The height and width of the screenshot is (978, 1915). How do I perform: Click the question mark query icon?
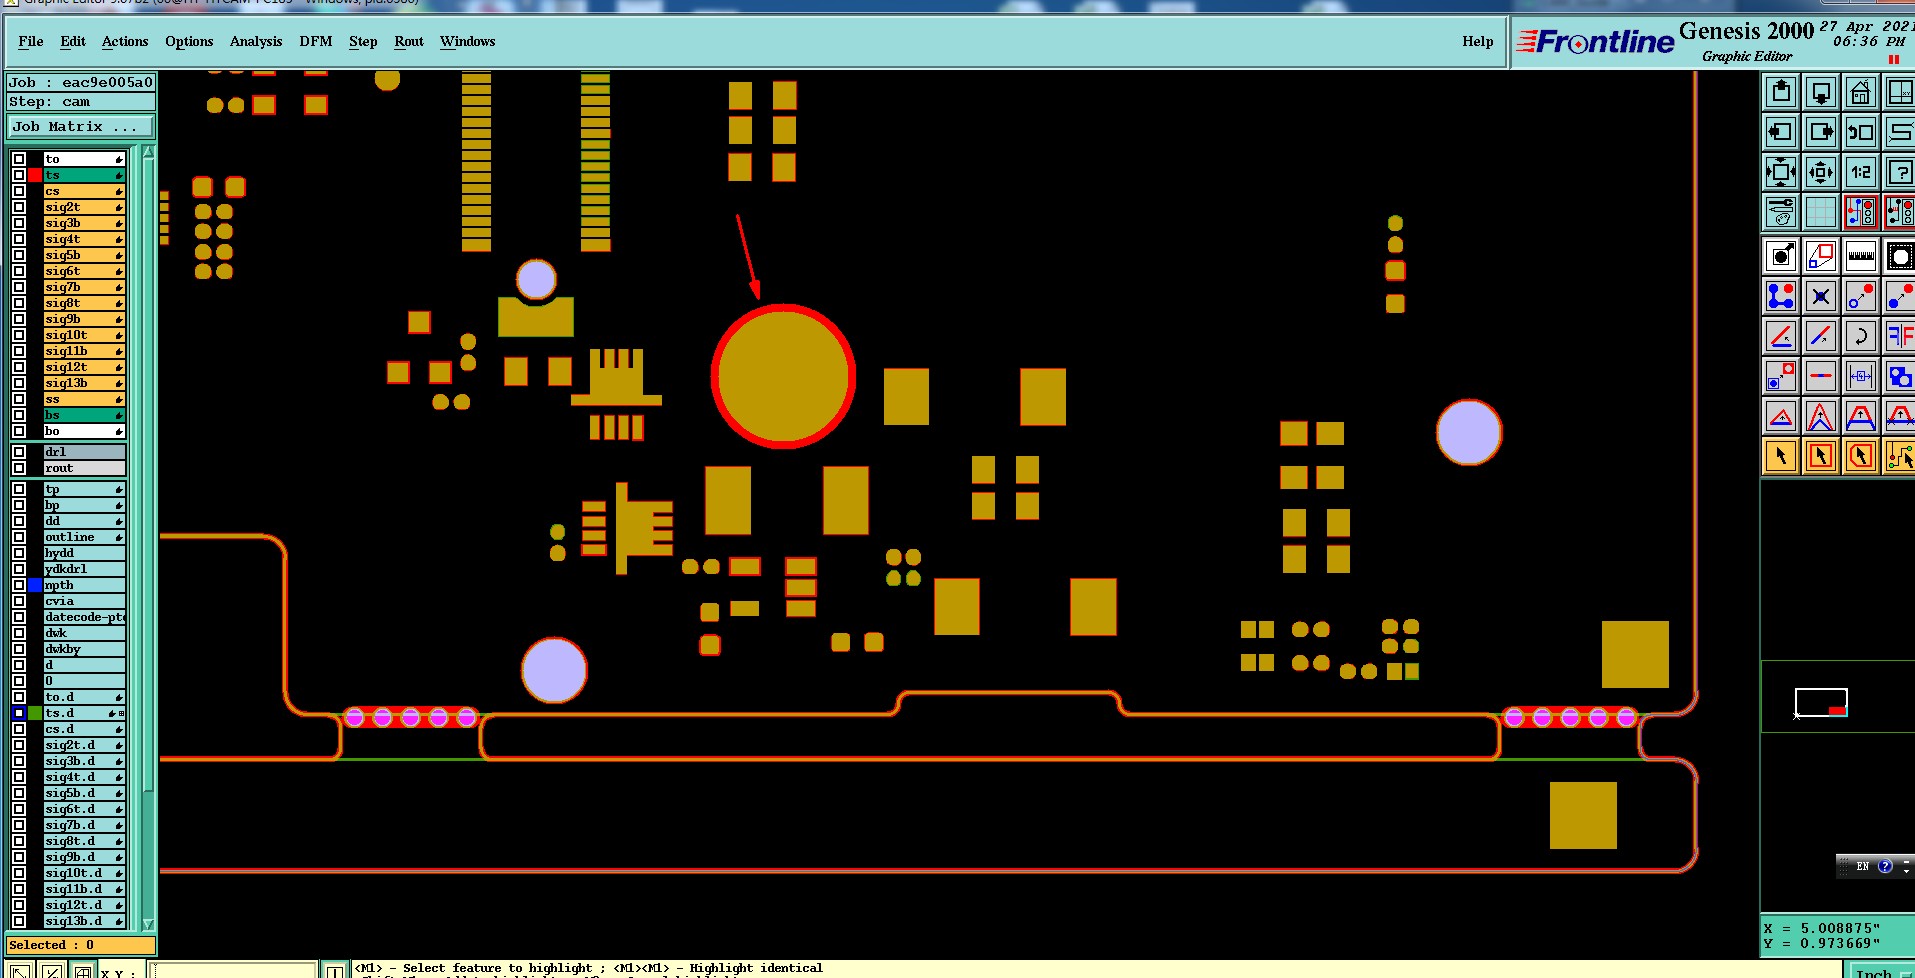point(1899,172)
